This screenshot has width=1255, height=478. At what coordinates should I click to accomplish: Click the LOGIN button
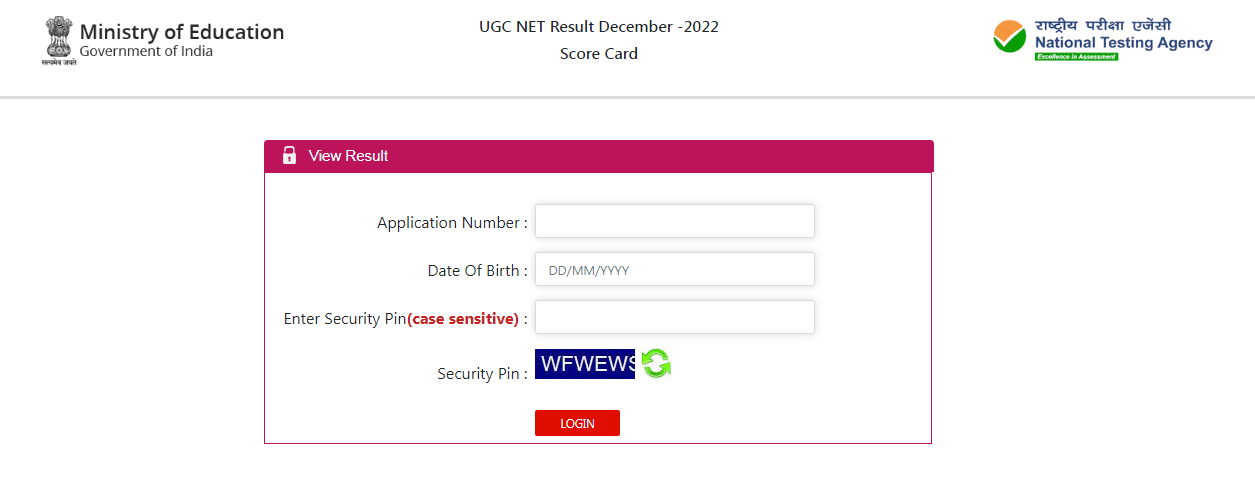[x=577, y=423]
